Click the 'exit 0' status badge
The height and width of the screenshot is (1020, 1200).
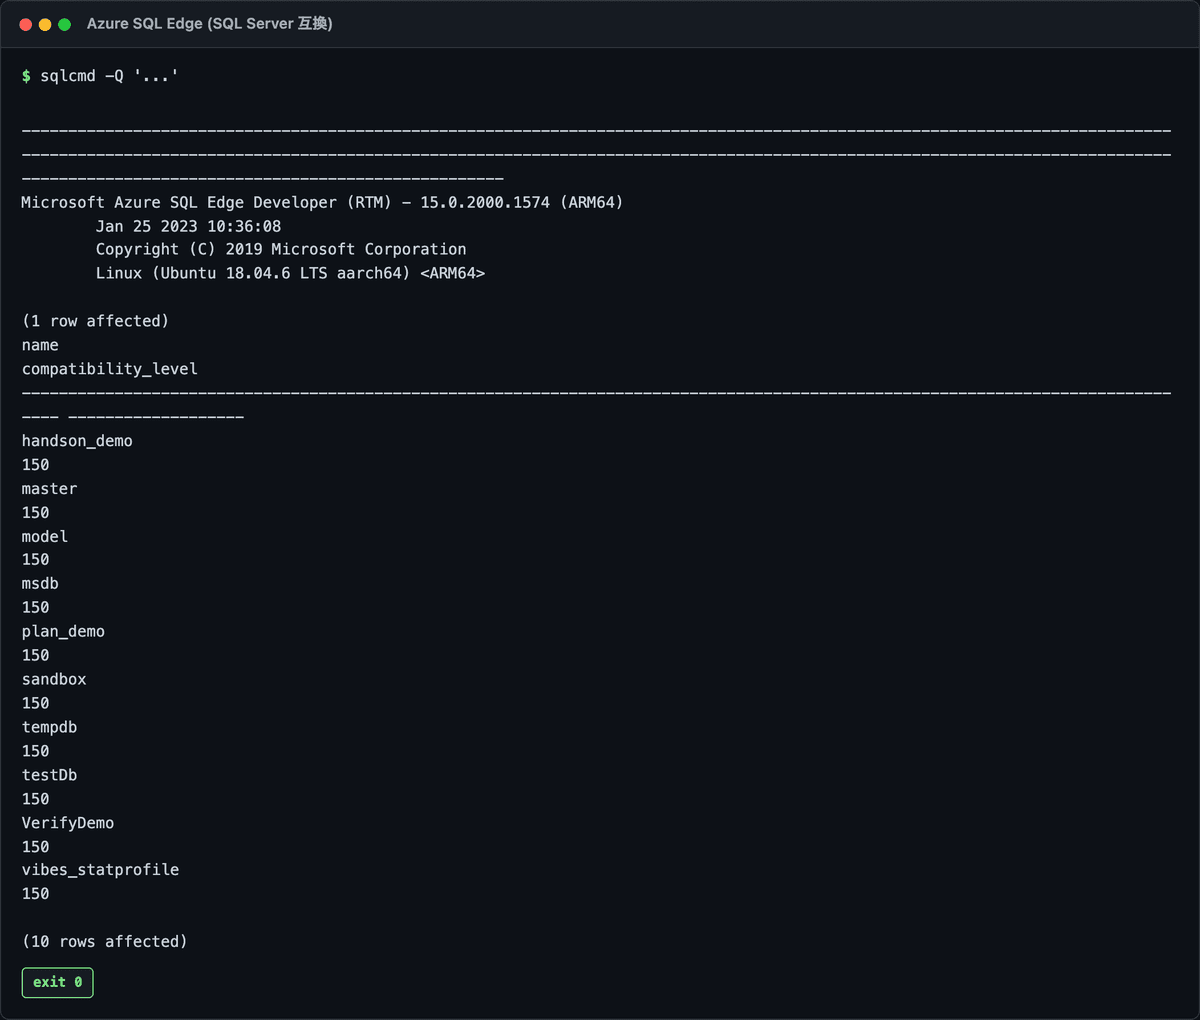pos(58,982)
